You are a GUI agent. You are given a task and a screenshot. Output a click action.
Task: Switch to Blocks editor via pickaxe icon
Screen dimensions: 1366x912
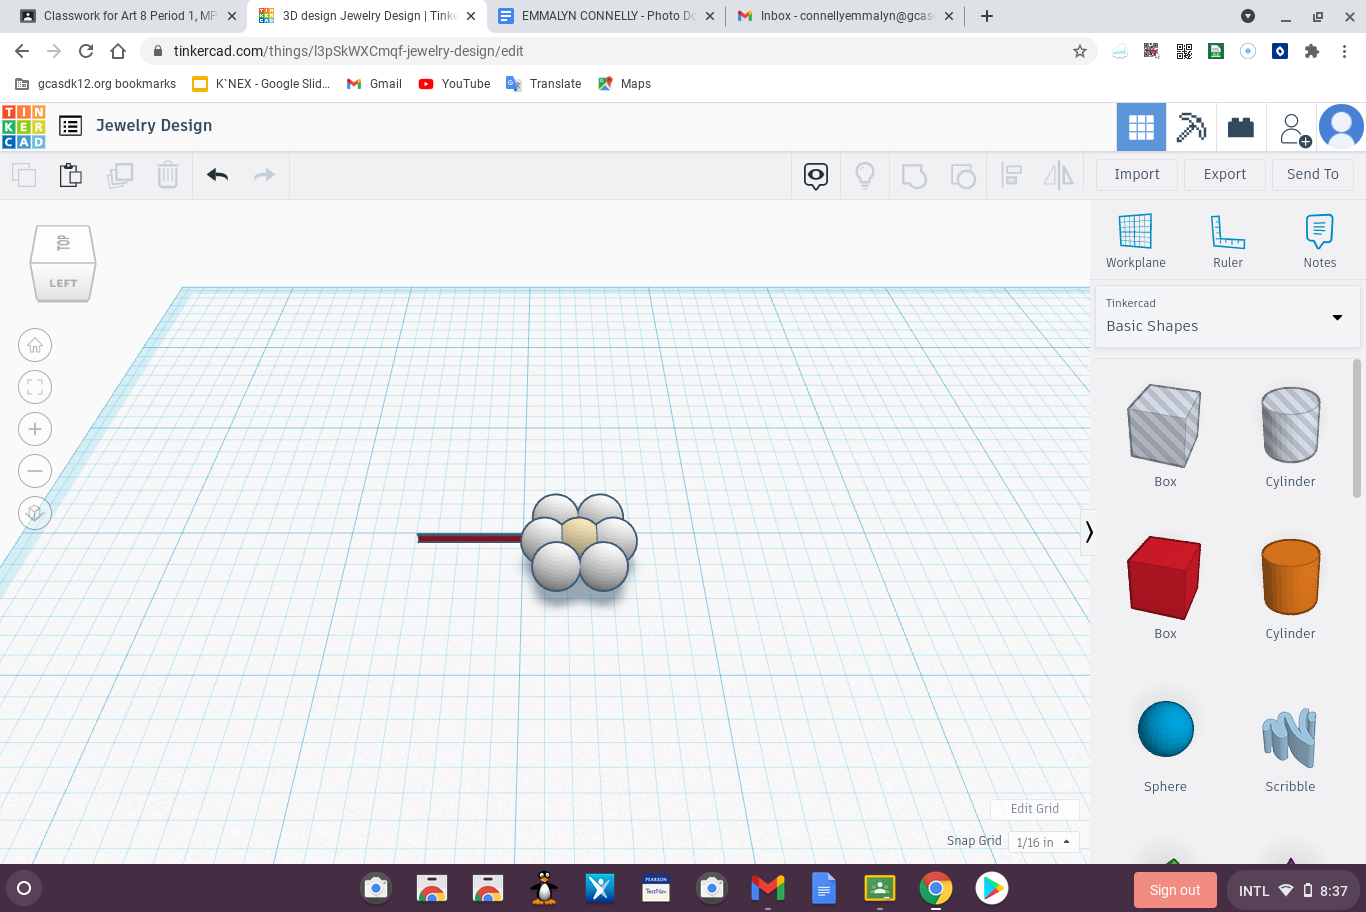tap(1191, 126)
